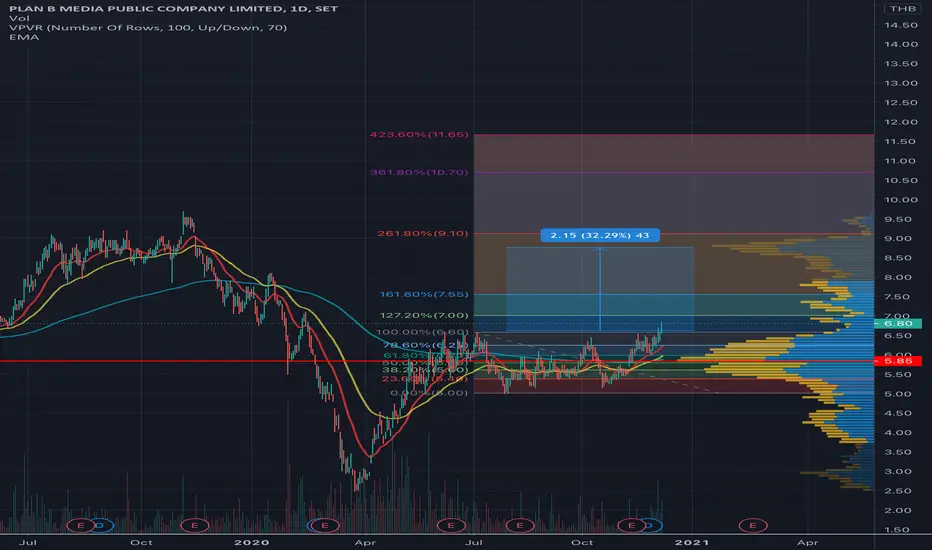Open the latest blue dividend D marker
This screenshot has width=932, height=550.
653,525
